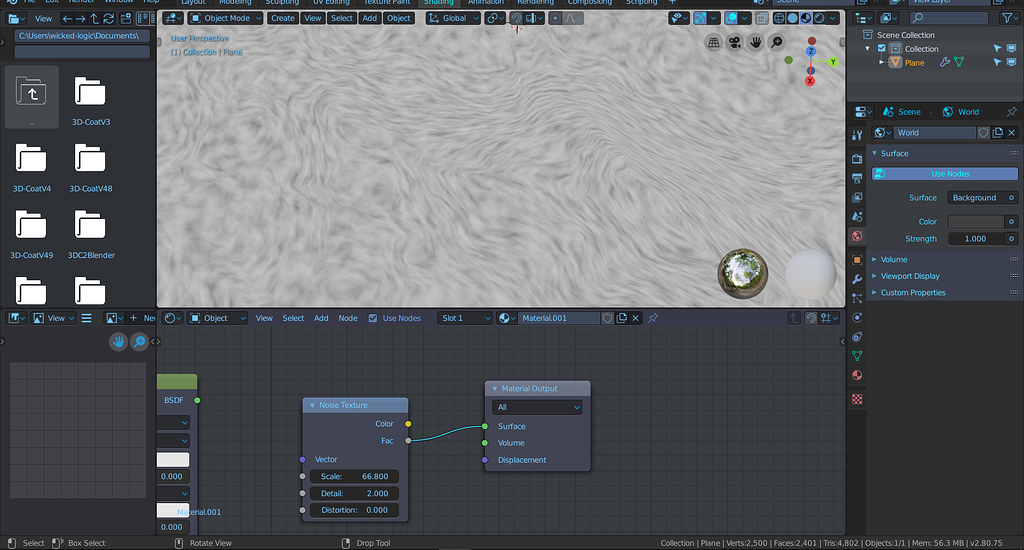Viewport: 1024px width, 550px height.
Task: Open the Add menu in node editor
Action: (321, 318)
